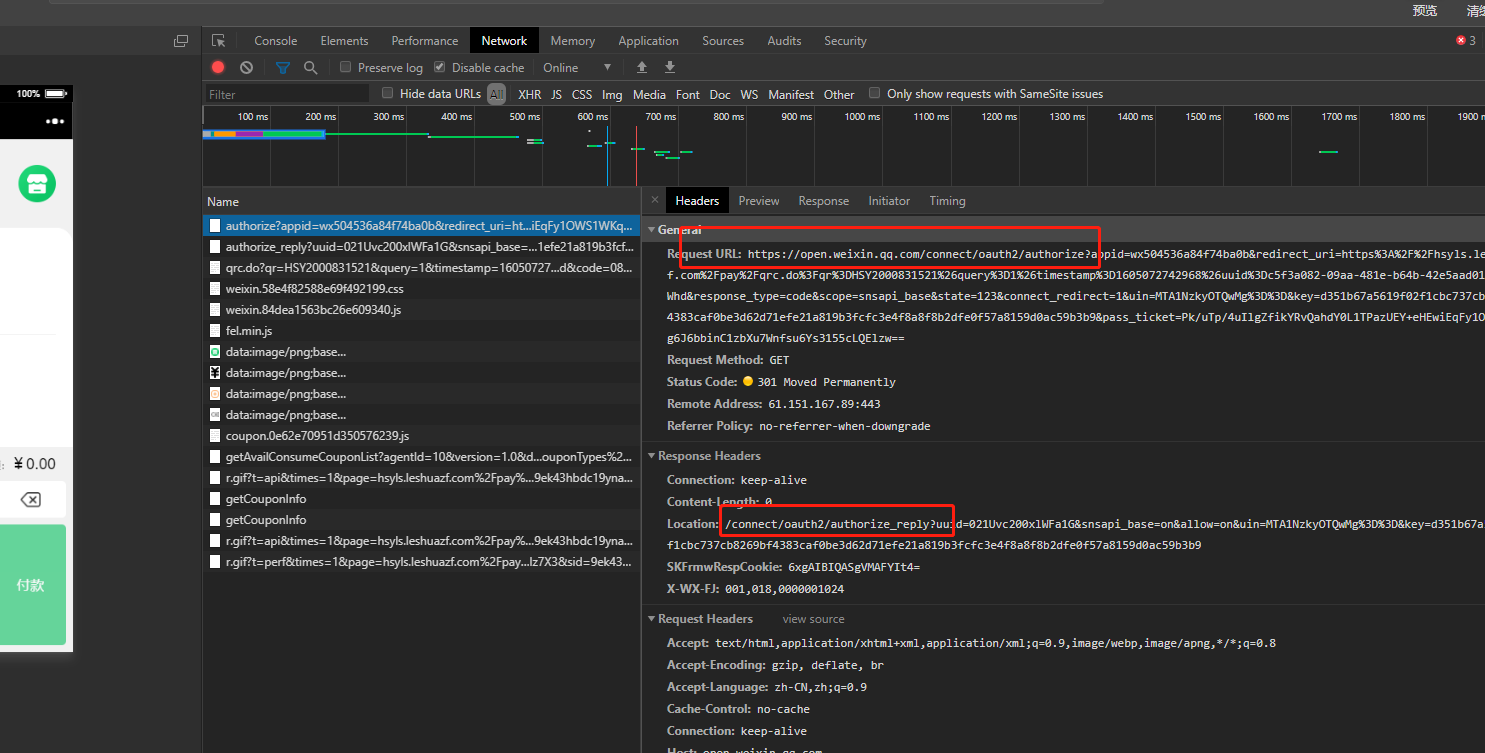The width and height of the screenshot is (1485, 753).
Task: Tap the backspace key icon in the phone preview
Action: (x=30, y=500)
